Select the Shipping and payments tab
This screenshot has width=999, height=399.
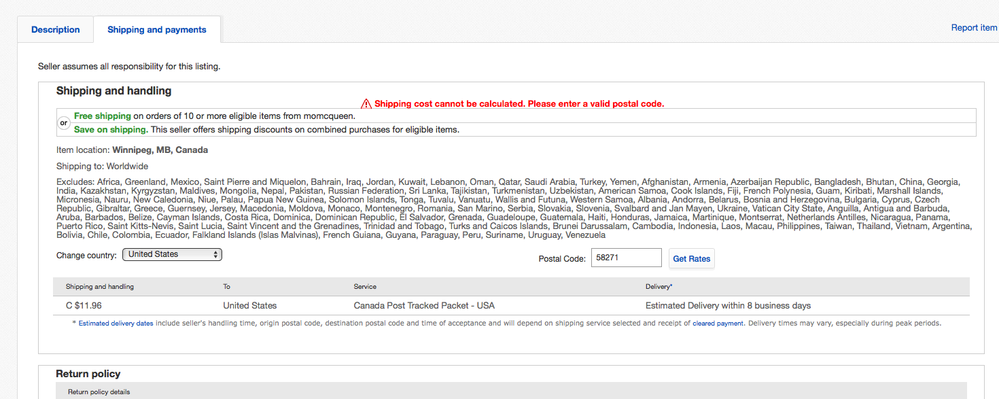pos(157,29)
